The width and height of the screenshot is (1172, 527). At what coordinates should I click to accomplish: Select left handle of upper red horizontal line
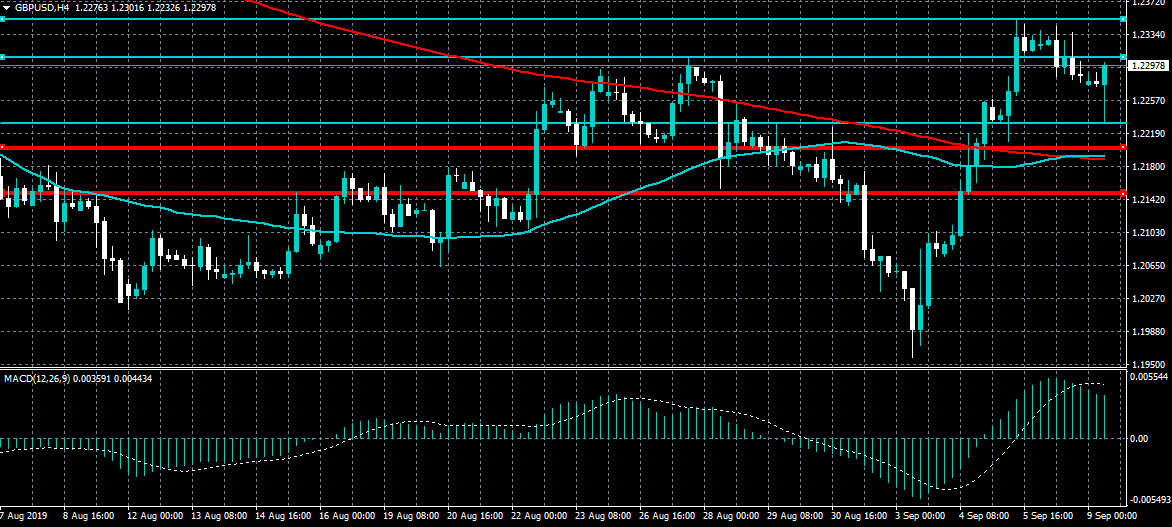(2, 147)
